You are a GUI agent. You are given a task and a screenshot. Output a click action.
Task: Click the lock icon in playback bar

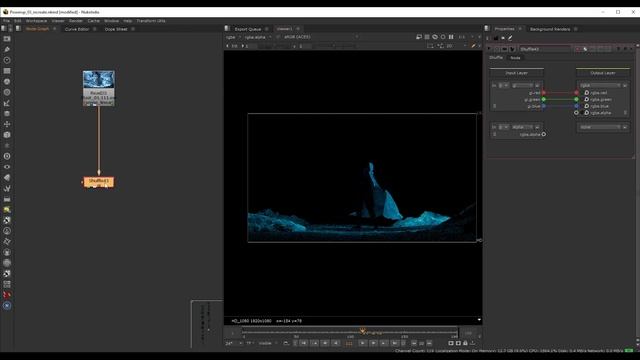pos(465,343)
